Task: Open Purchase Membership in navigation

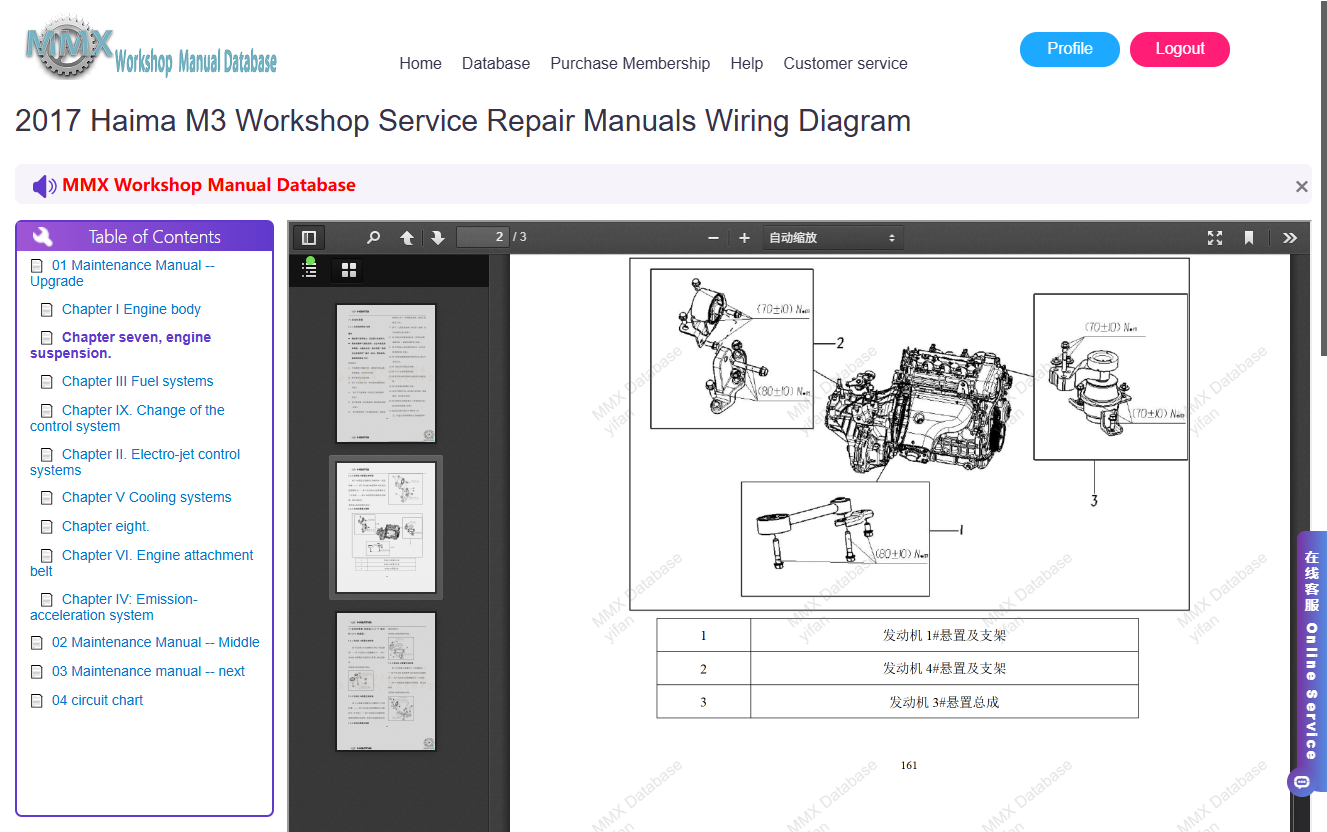Action: tap(630, 63)
